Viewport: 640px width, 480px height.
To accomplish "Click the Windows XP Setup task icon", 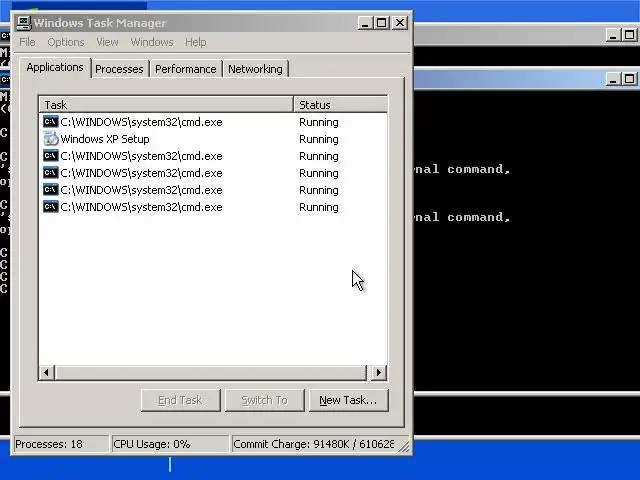I will (51, 139).
